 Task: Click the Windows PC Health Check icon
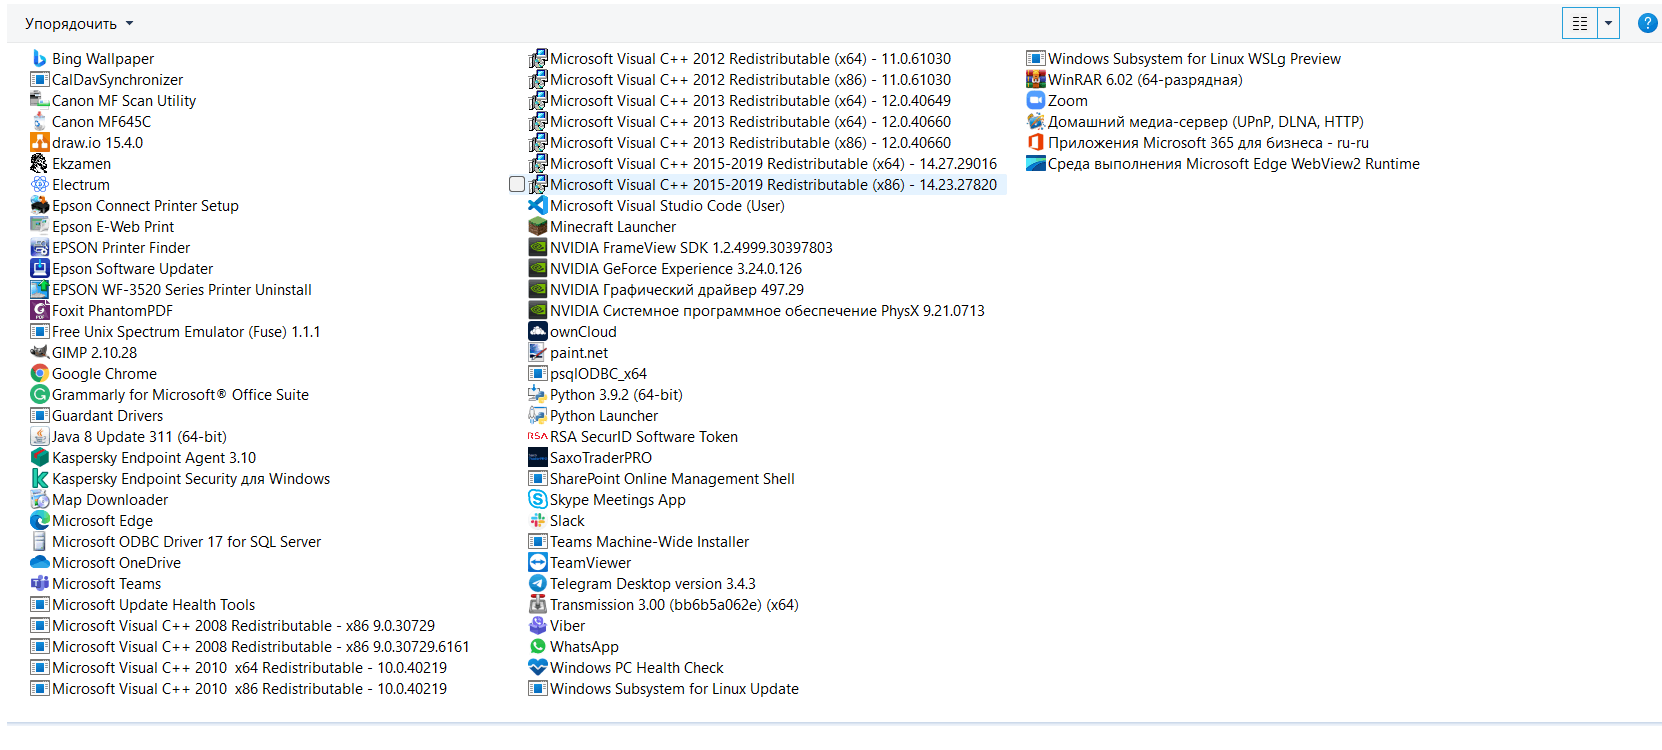pos(538,668)
